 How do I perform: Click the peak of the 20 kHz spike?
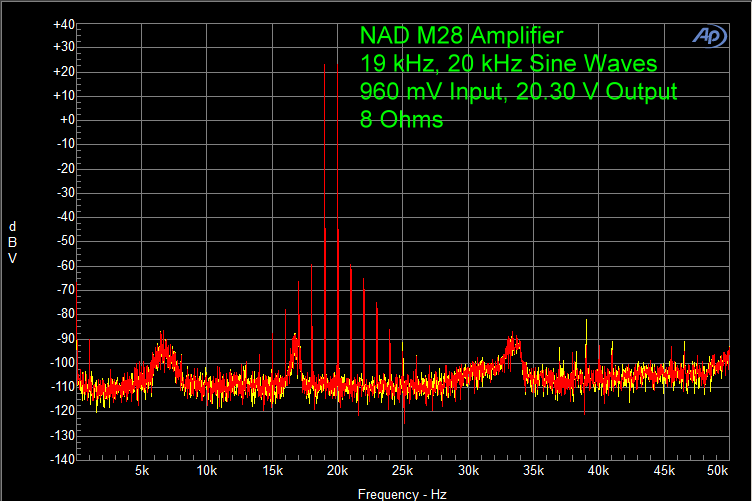coord(338,229)
